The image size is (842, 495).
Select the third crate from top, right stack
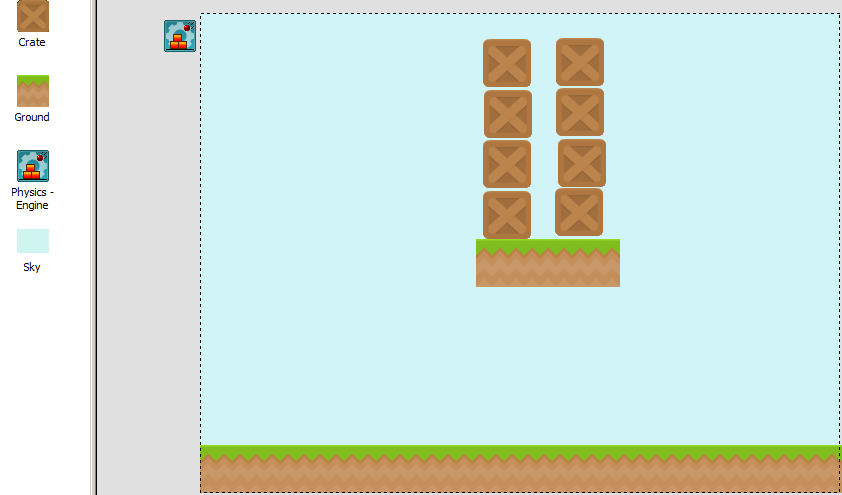click(582, 163)
